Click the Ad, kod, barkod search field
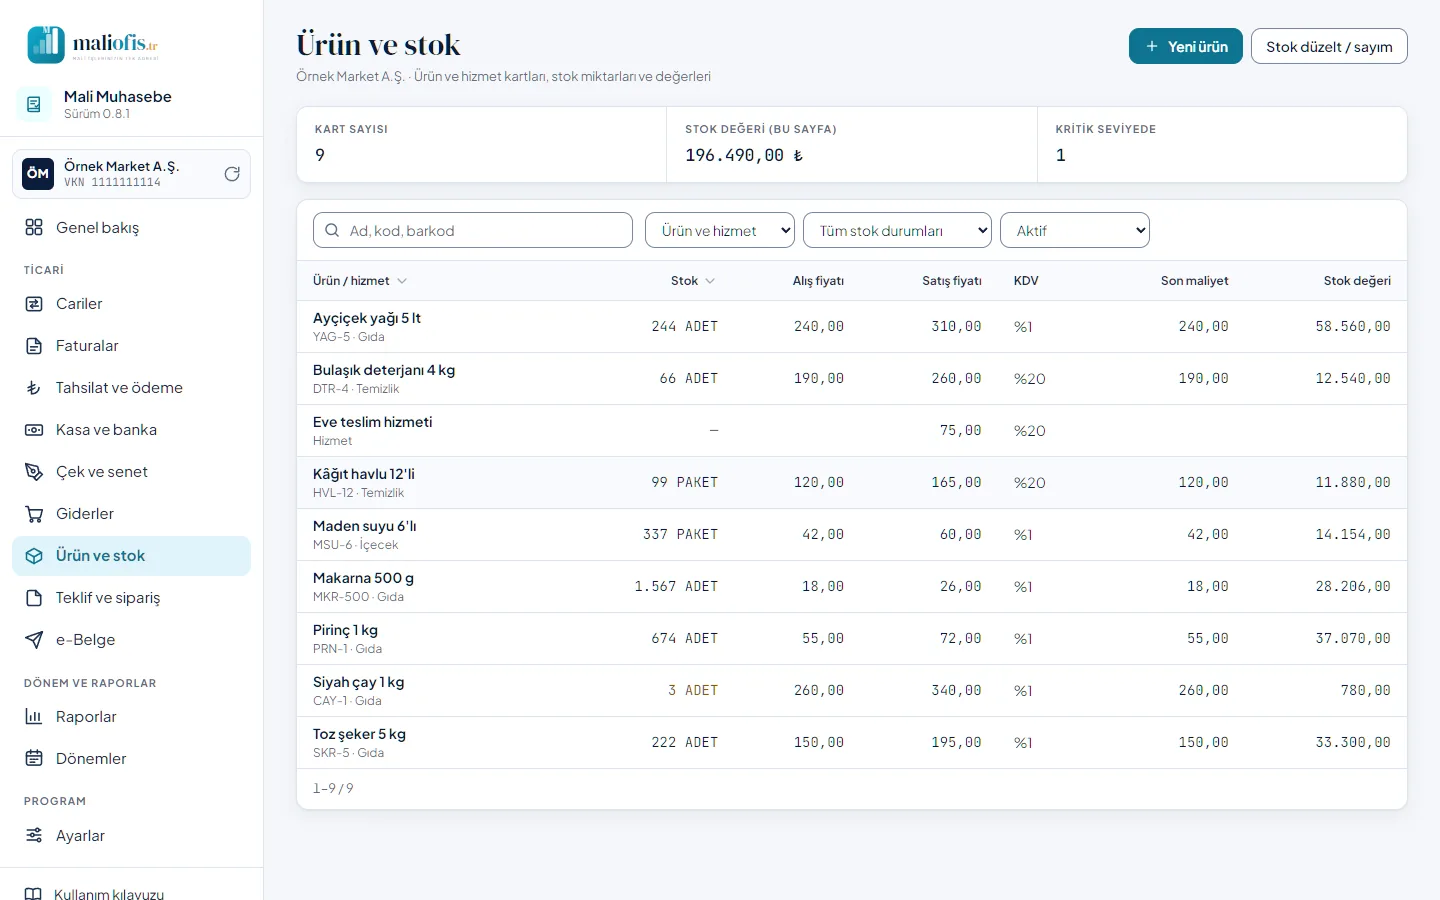This screenshot has width=1440, height=900. point(473,230)
